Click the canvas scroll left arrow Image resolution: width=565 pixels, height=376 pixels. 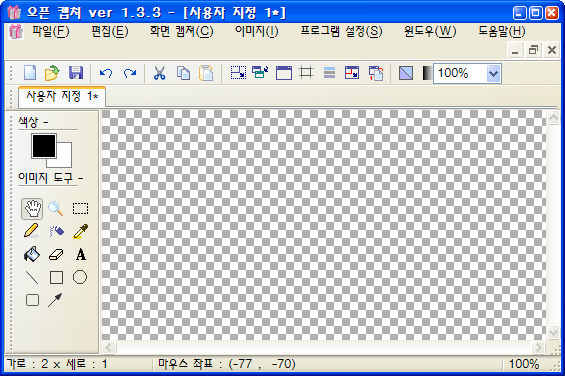coord(108,347)
